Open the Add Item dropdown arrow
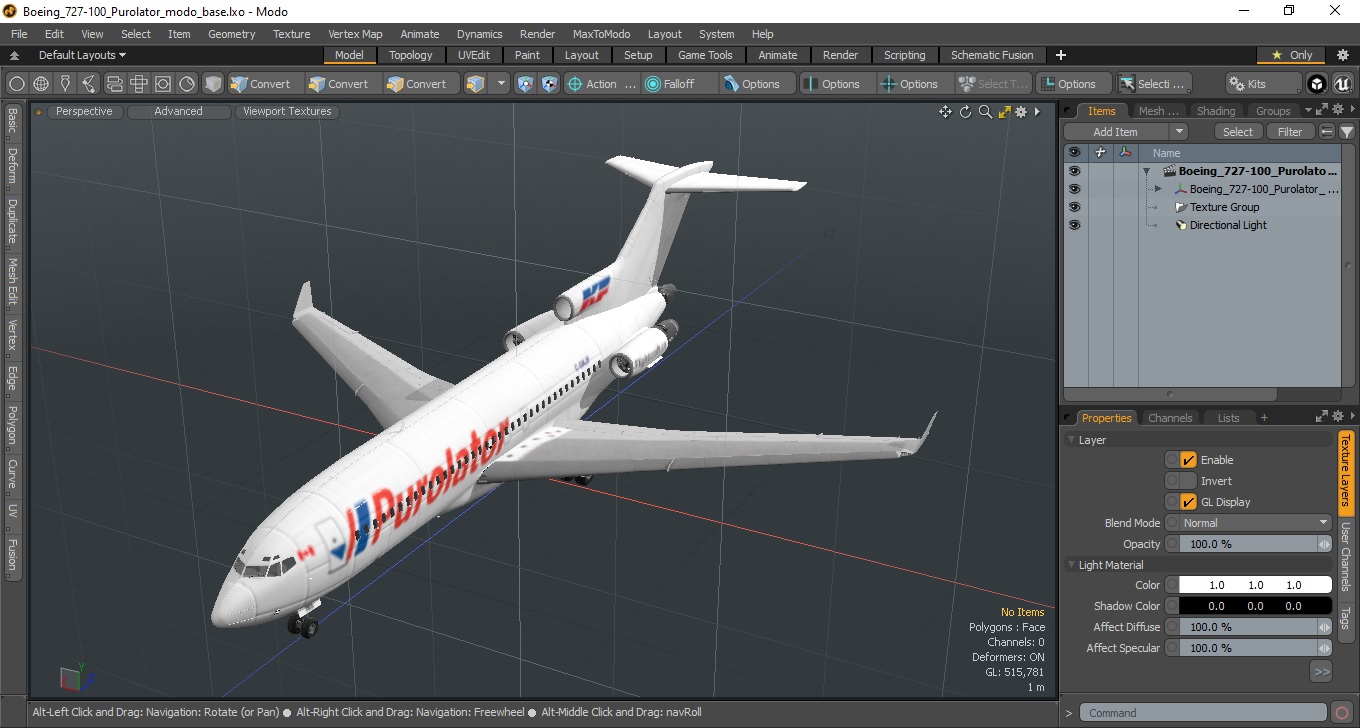 1179,132
